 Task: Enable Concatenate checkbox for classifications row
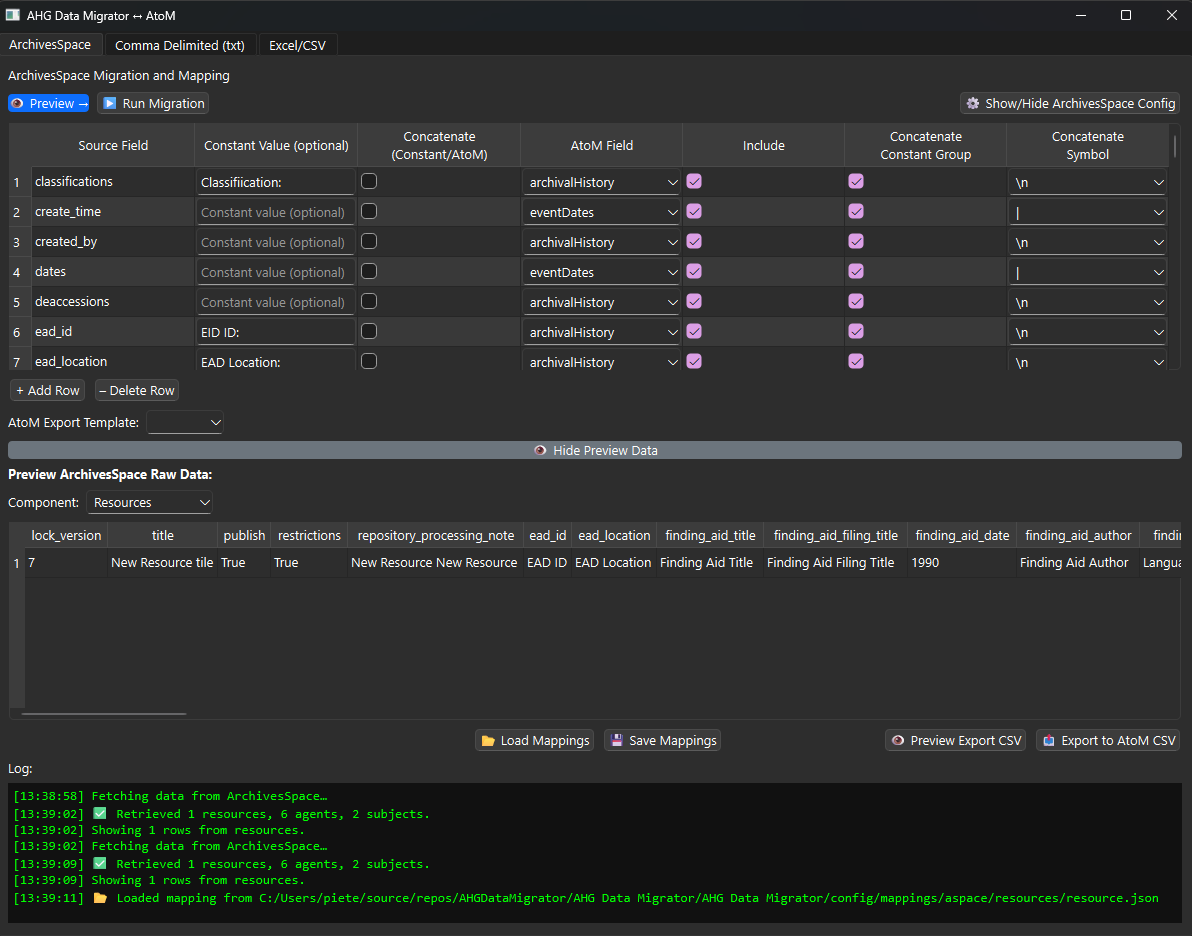[x=369, y=182]
